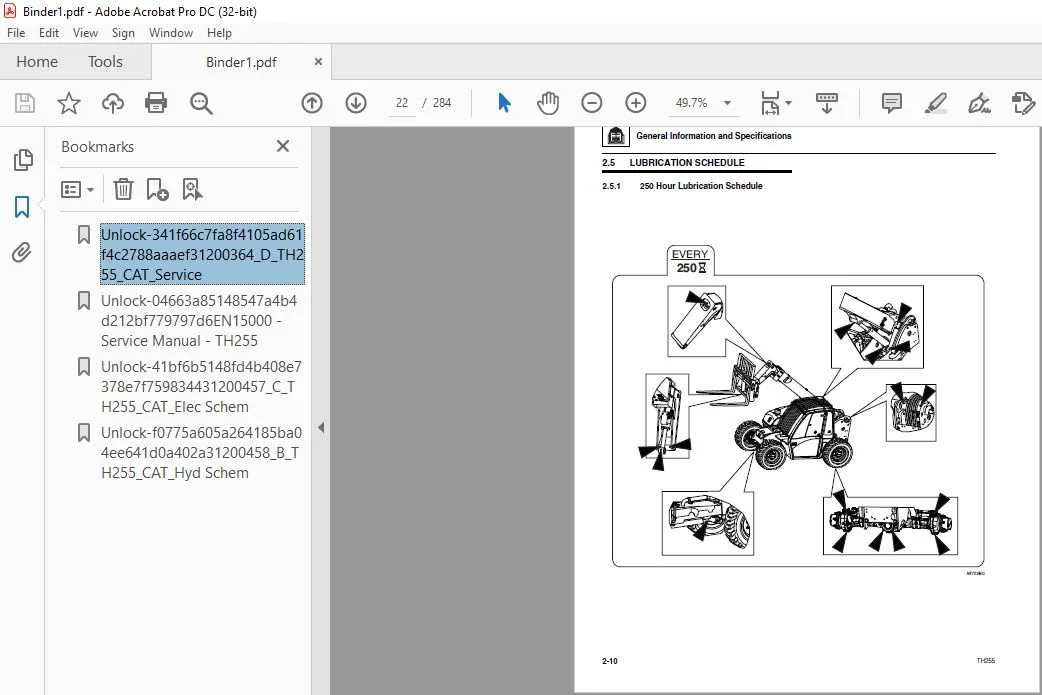Click the page number field showing 22

coord(402,103)
